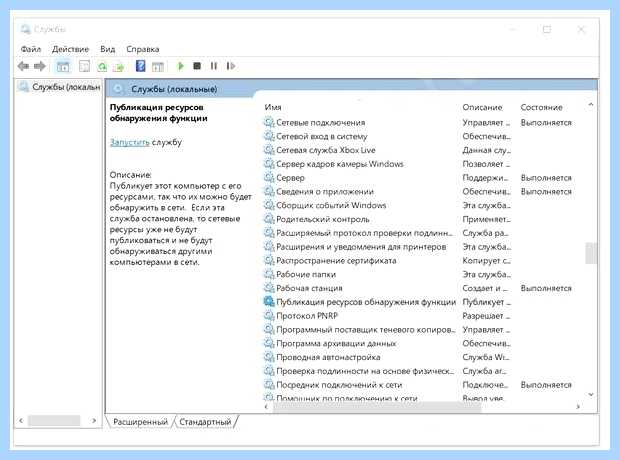Image resolution: width=620 pixels, height=460 pixels.
Task: Click Разрешает description of Протокол PNRP
Action: coord(486,316)
